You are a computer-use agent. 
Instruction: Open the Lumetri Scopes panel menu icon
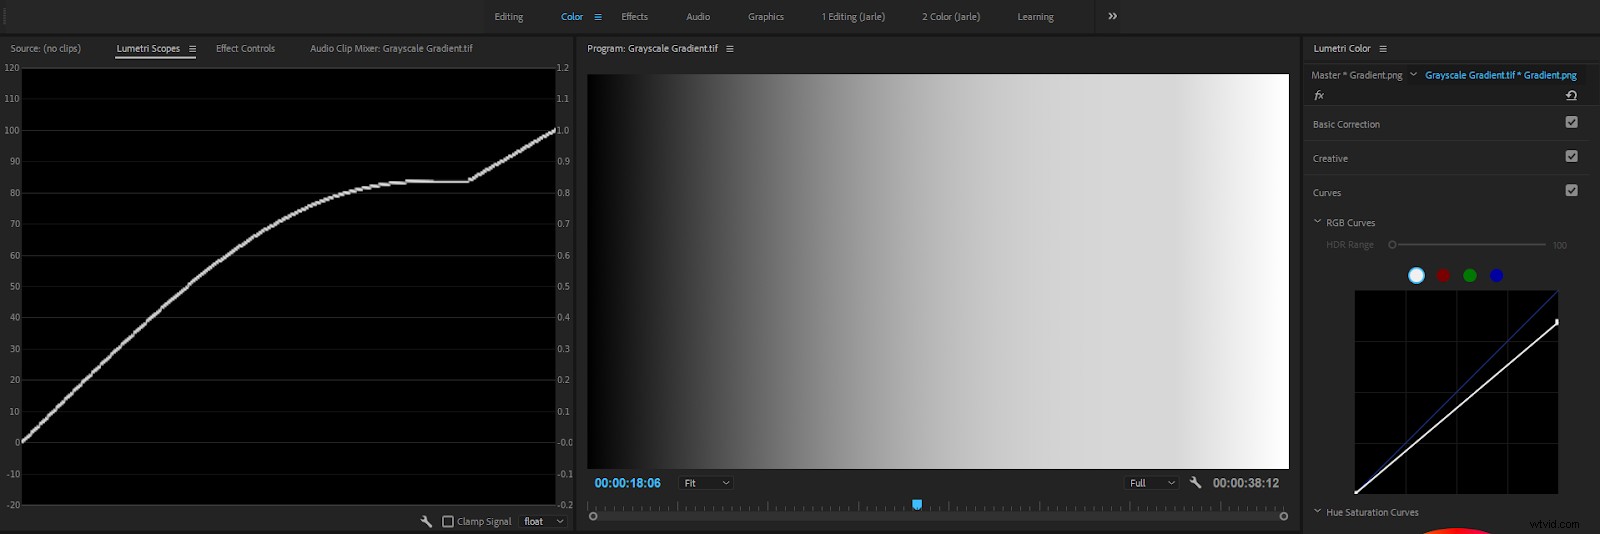(192, 49)
